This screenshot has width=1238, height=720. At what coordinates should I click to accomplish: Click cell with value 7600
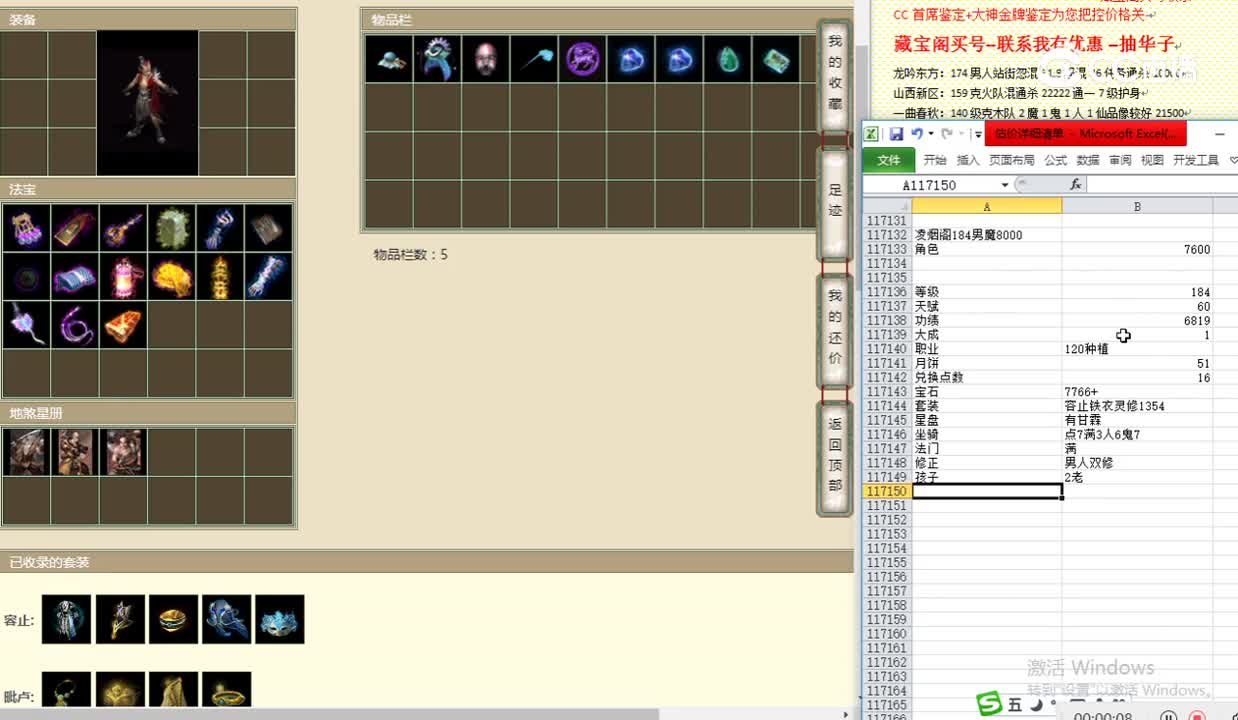(x=1137, y=250)
